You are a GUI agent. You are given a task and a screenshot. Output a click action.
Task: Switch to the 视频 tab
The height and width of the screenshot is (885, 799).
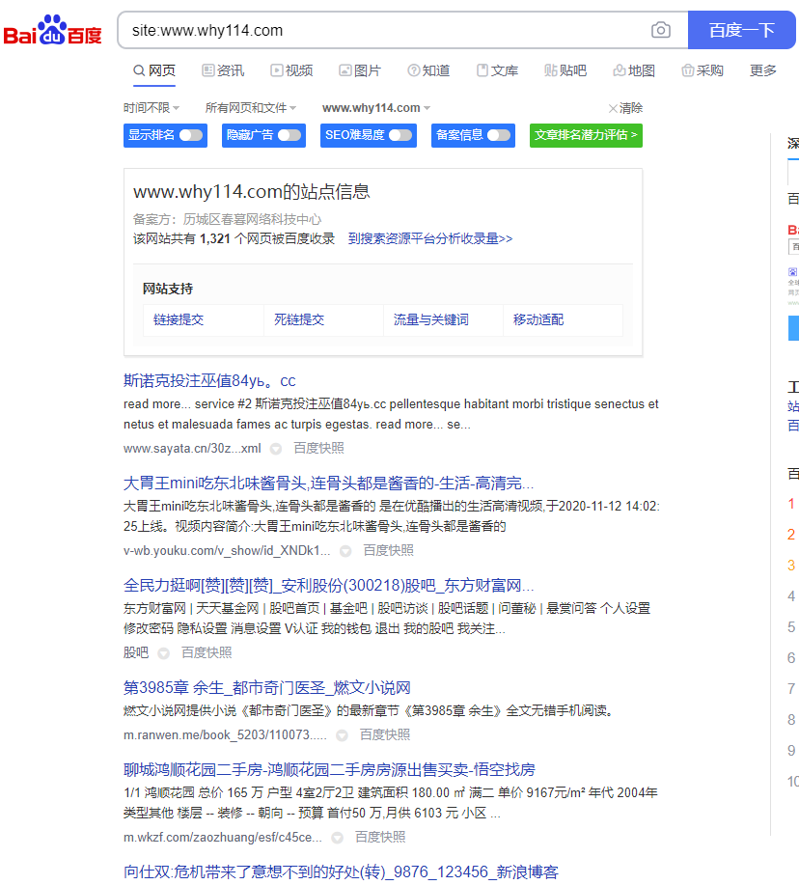pyautogui.click(x=291, y=70)
